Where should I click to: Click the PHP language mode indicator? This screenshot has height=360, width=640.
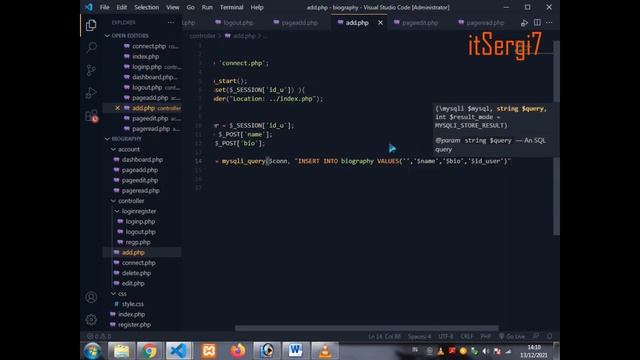(485, 336)
